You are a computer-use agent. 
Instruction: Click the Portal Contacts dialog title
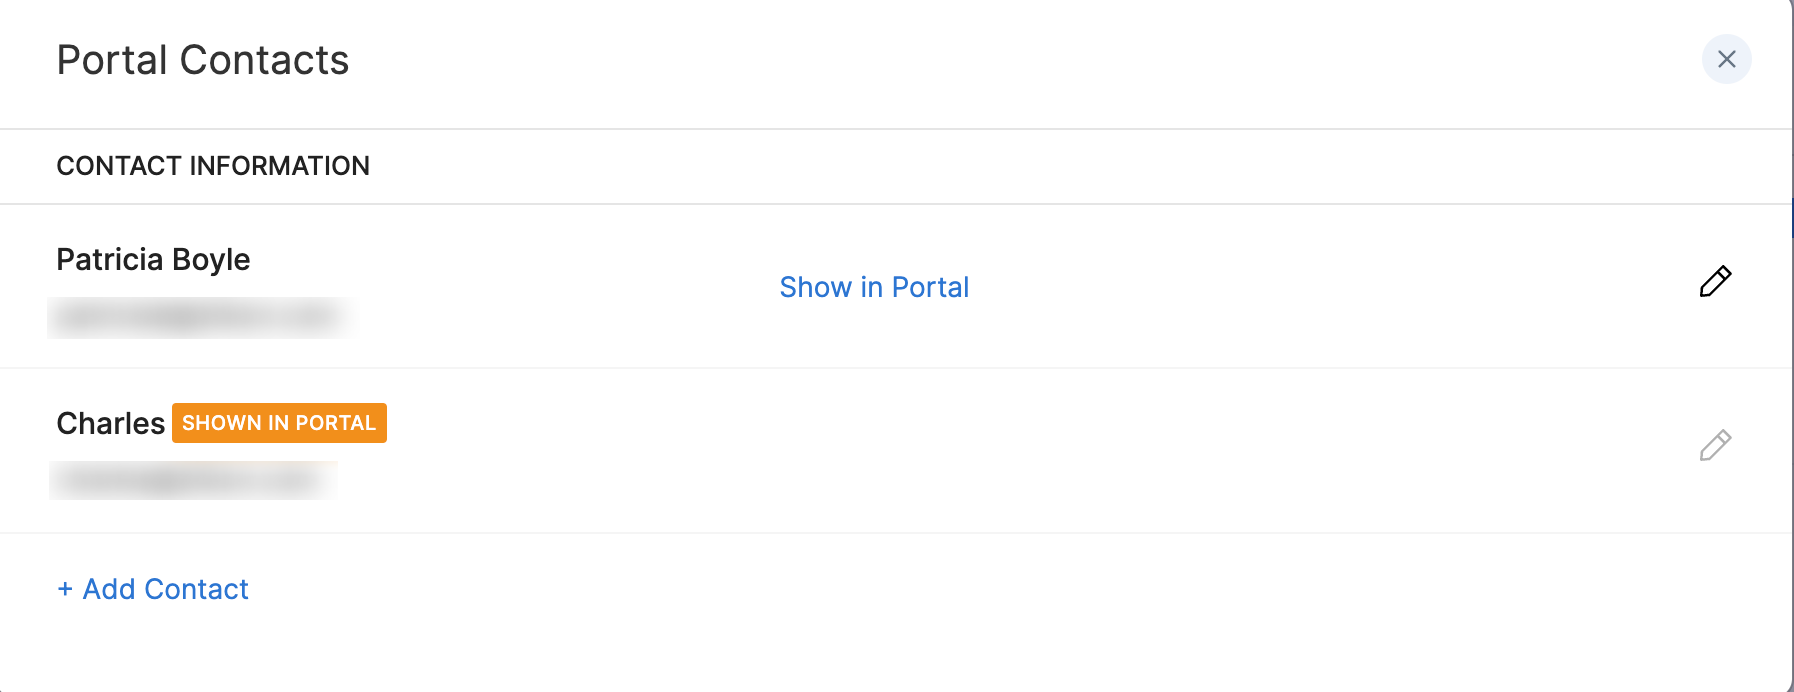pos(203,60)
